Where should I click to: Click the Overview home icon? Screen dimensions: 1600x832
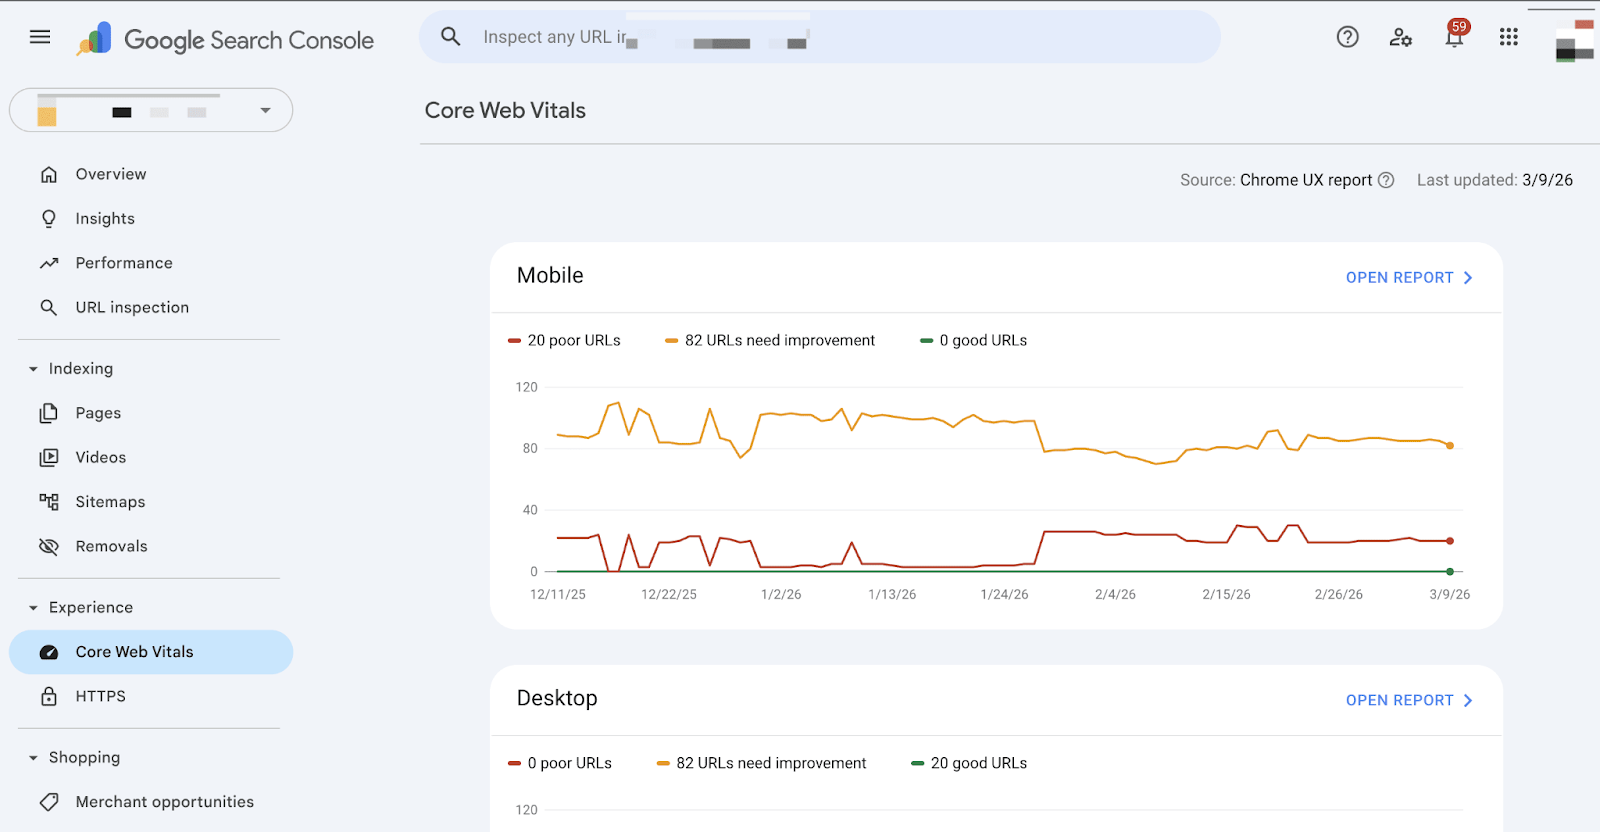pos(49,174)
